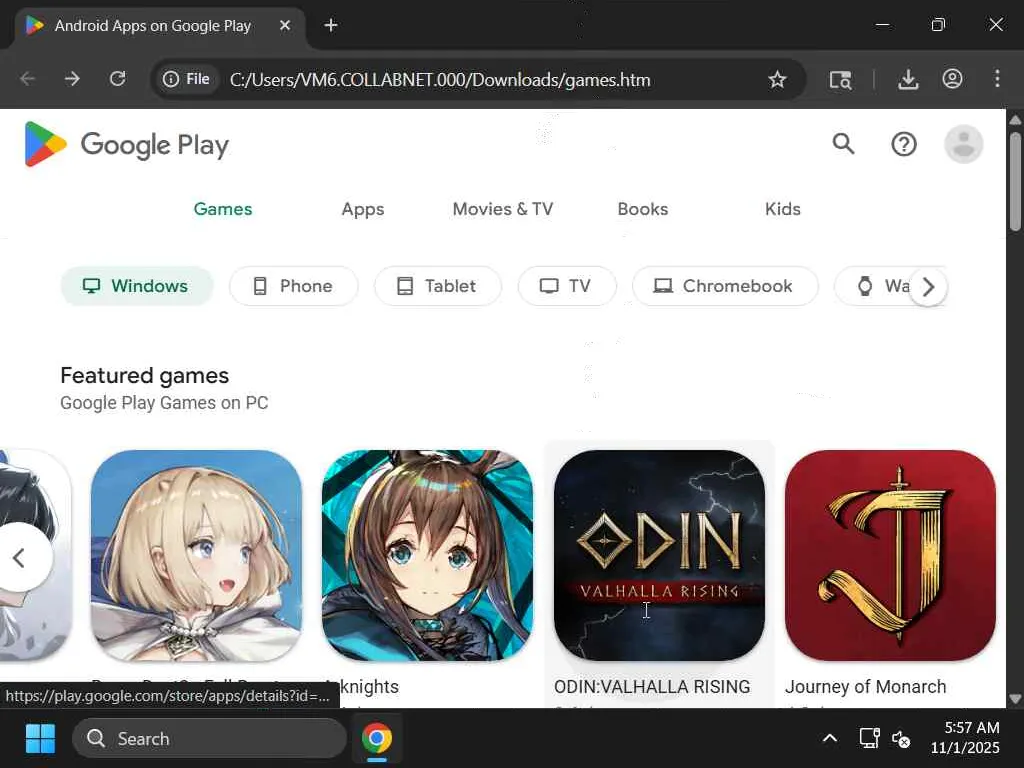Open the Google Play search icon
Image resolution: width=1024 pixels, height=768 pixels.
tap(843, 144)
